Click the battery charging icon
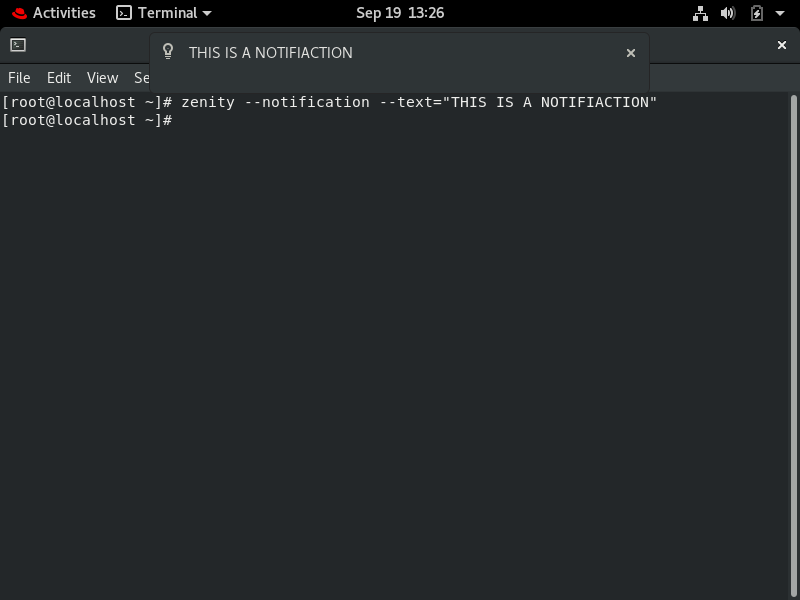800x600 pixels. (757, 13)
